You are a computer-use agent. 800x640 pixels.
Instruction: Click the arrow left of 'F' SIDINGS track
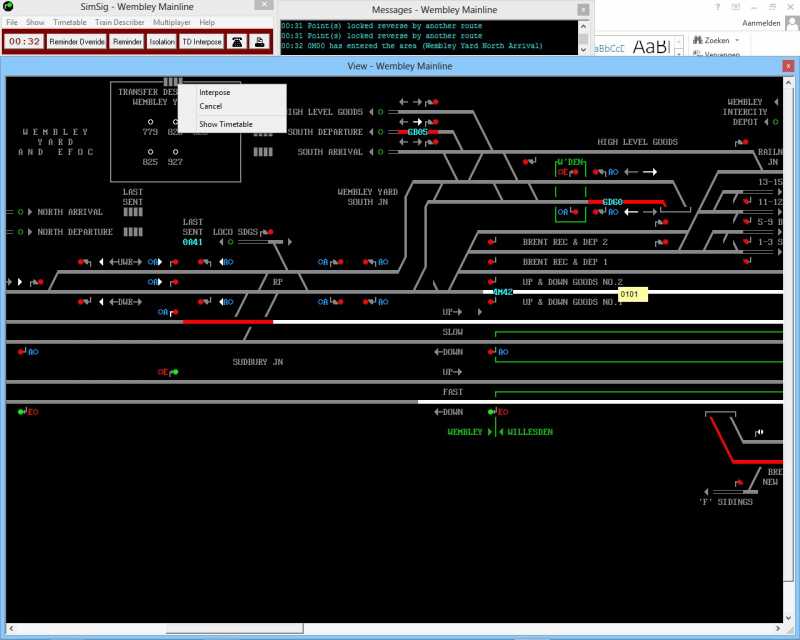(706, 492)
